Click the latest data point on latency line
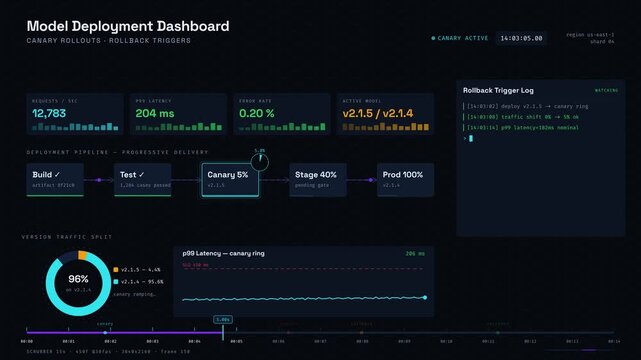641x360 pixels. coord(425,297)
